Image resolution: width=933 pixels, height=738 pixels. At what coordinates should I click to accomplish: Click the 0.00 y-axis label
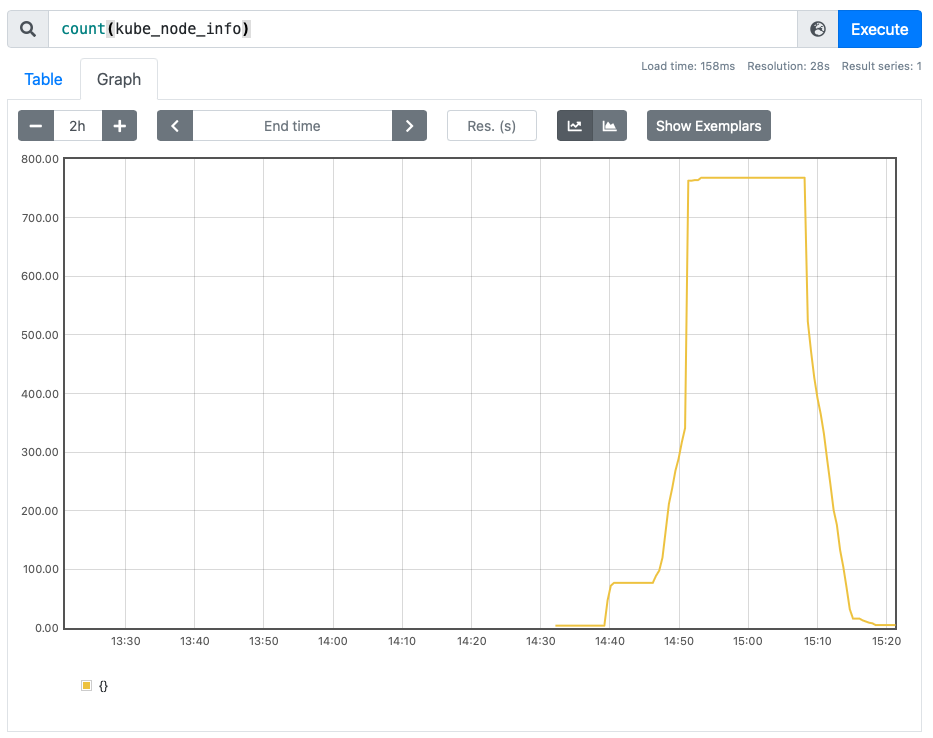(46, 628)
